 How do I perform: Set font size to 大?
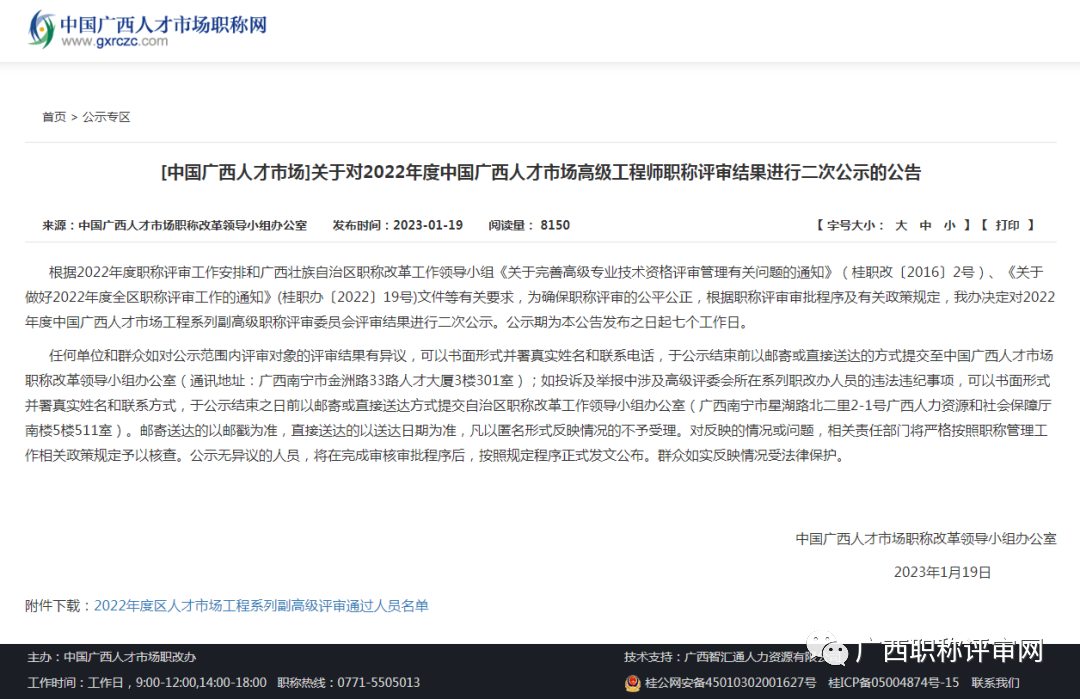tap(901, 225)
